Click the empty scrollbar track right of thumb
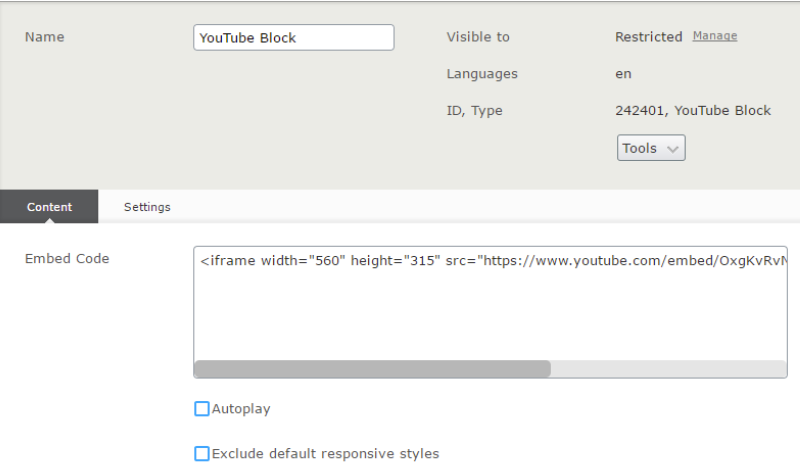803x466 pixels. click(x=668, y=369)
